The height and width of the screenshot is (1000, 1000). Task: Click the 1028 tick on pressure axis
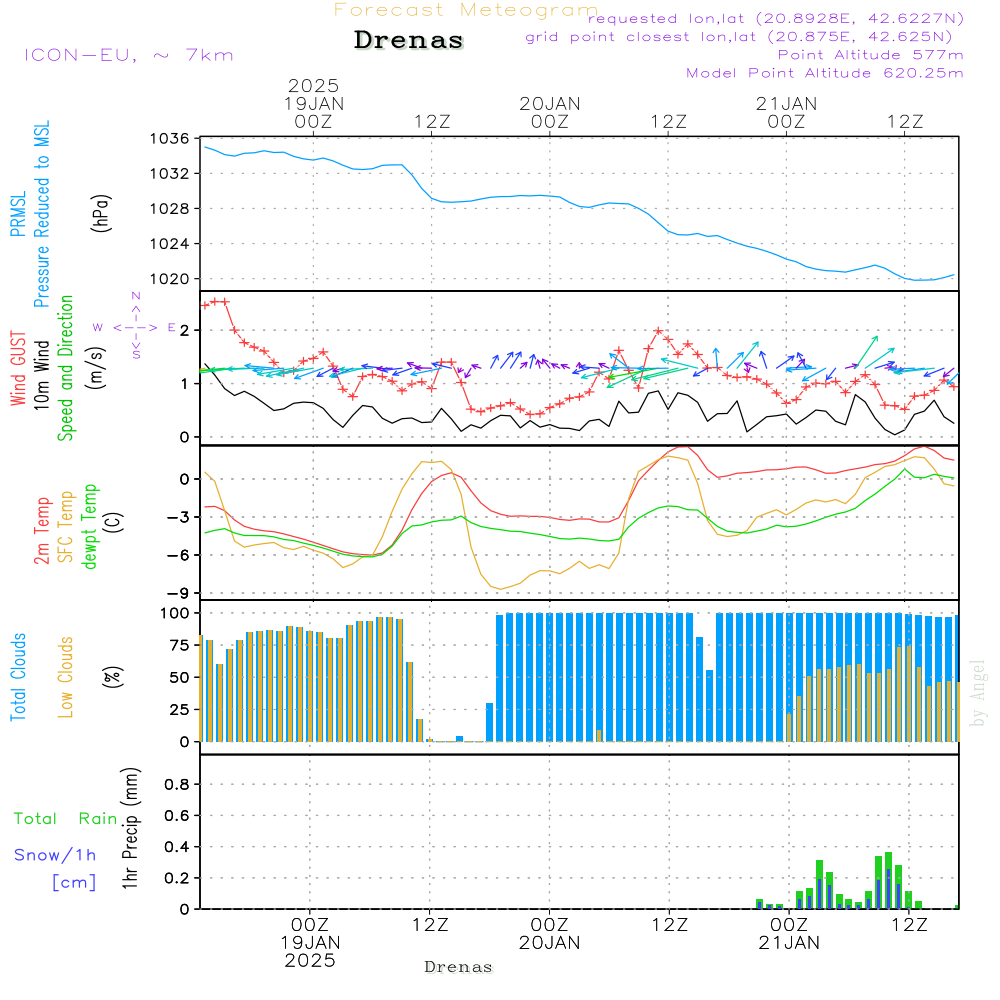170,209
